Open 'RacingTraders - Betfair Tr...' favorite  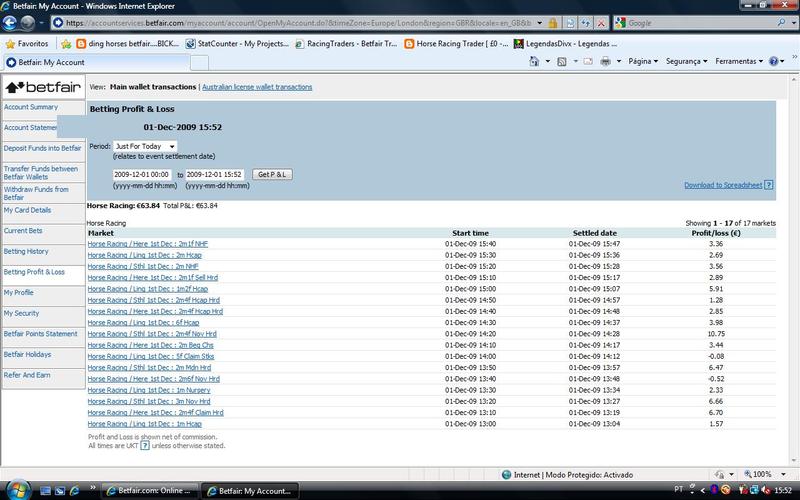(346, 44)
